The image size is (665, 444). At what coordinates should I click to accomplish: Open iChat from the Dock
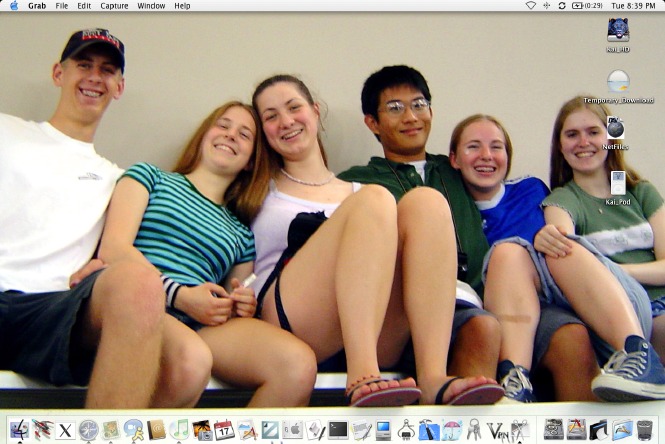(x=134, y=430)
